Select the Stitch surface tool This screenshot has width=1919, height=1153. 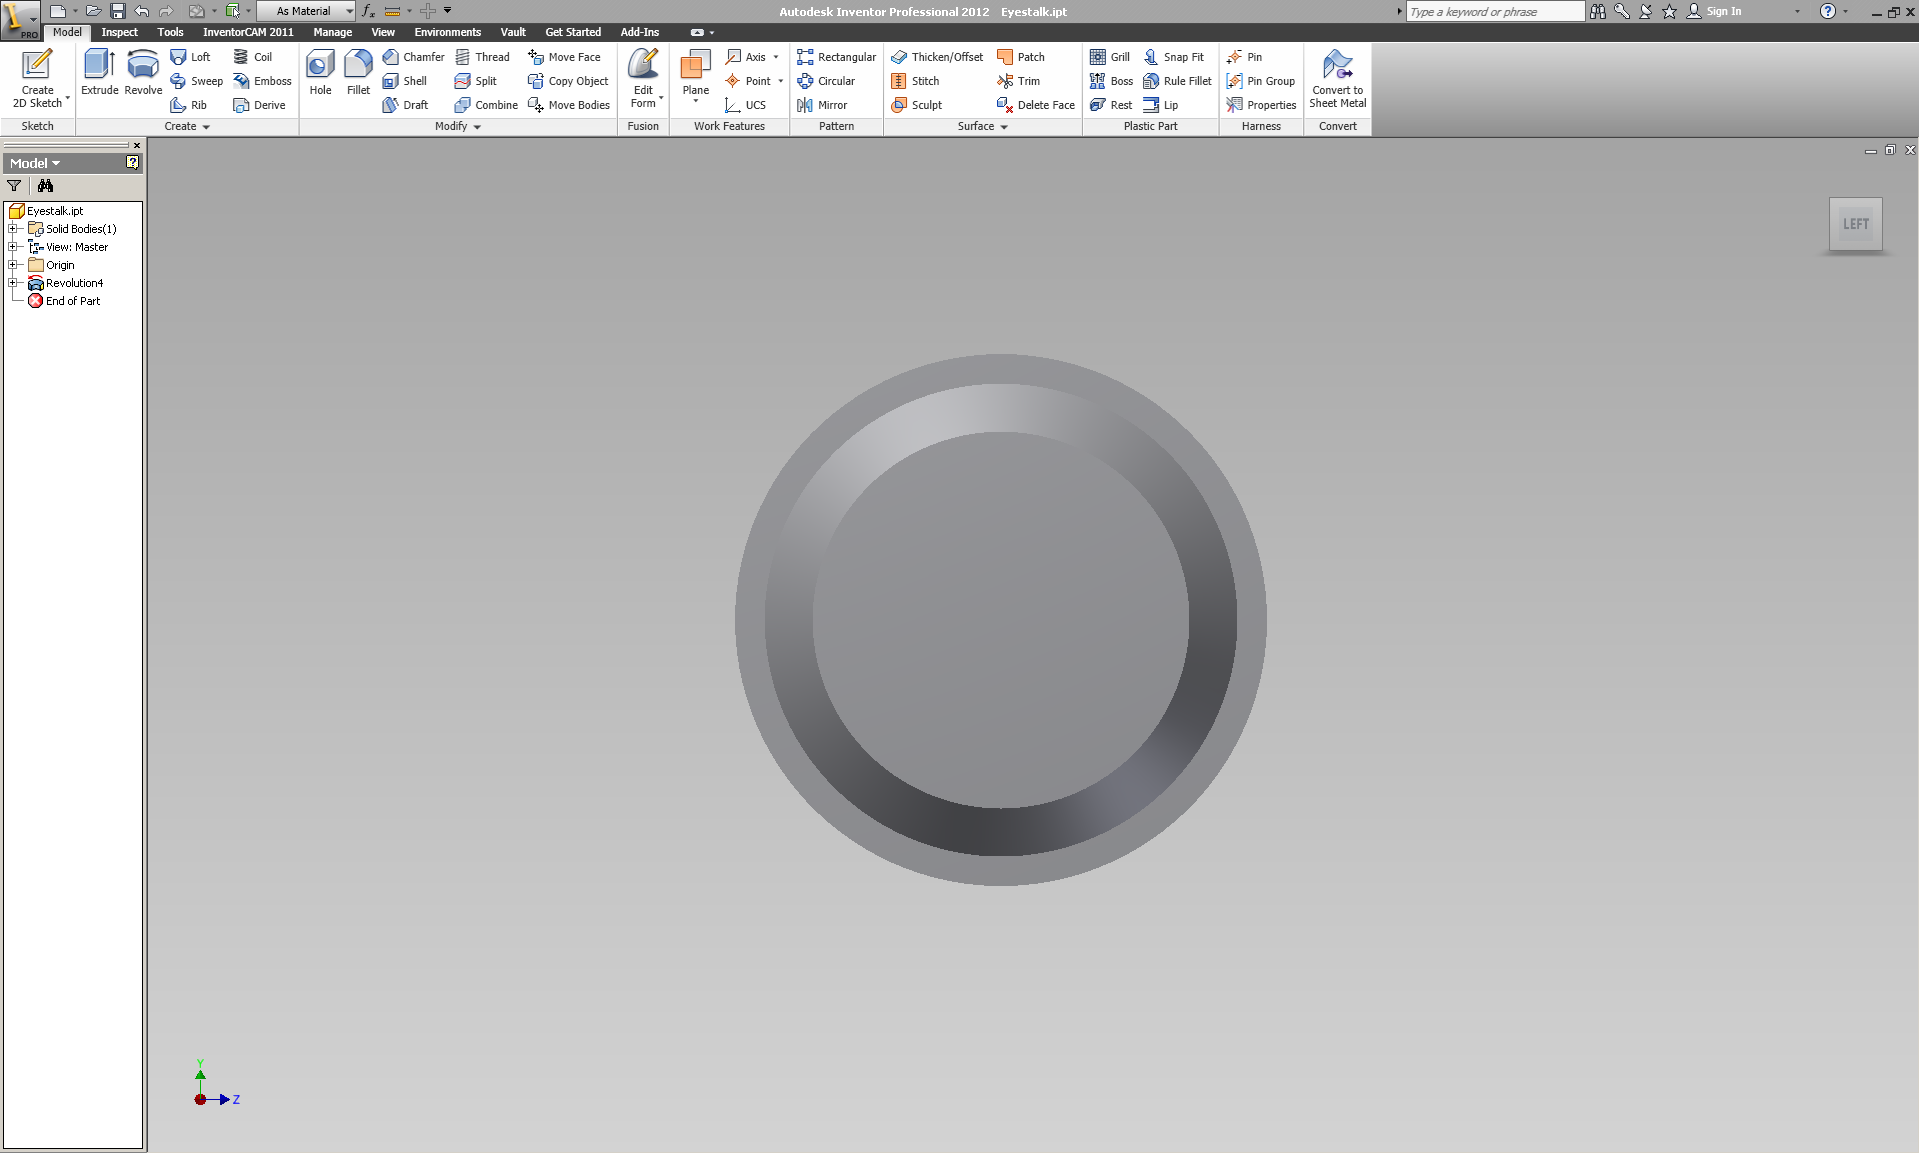click(915, 81)
